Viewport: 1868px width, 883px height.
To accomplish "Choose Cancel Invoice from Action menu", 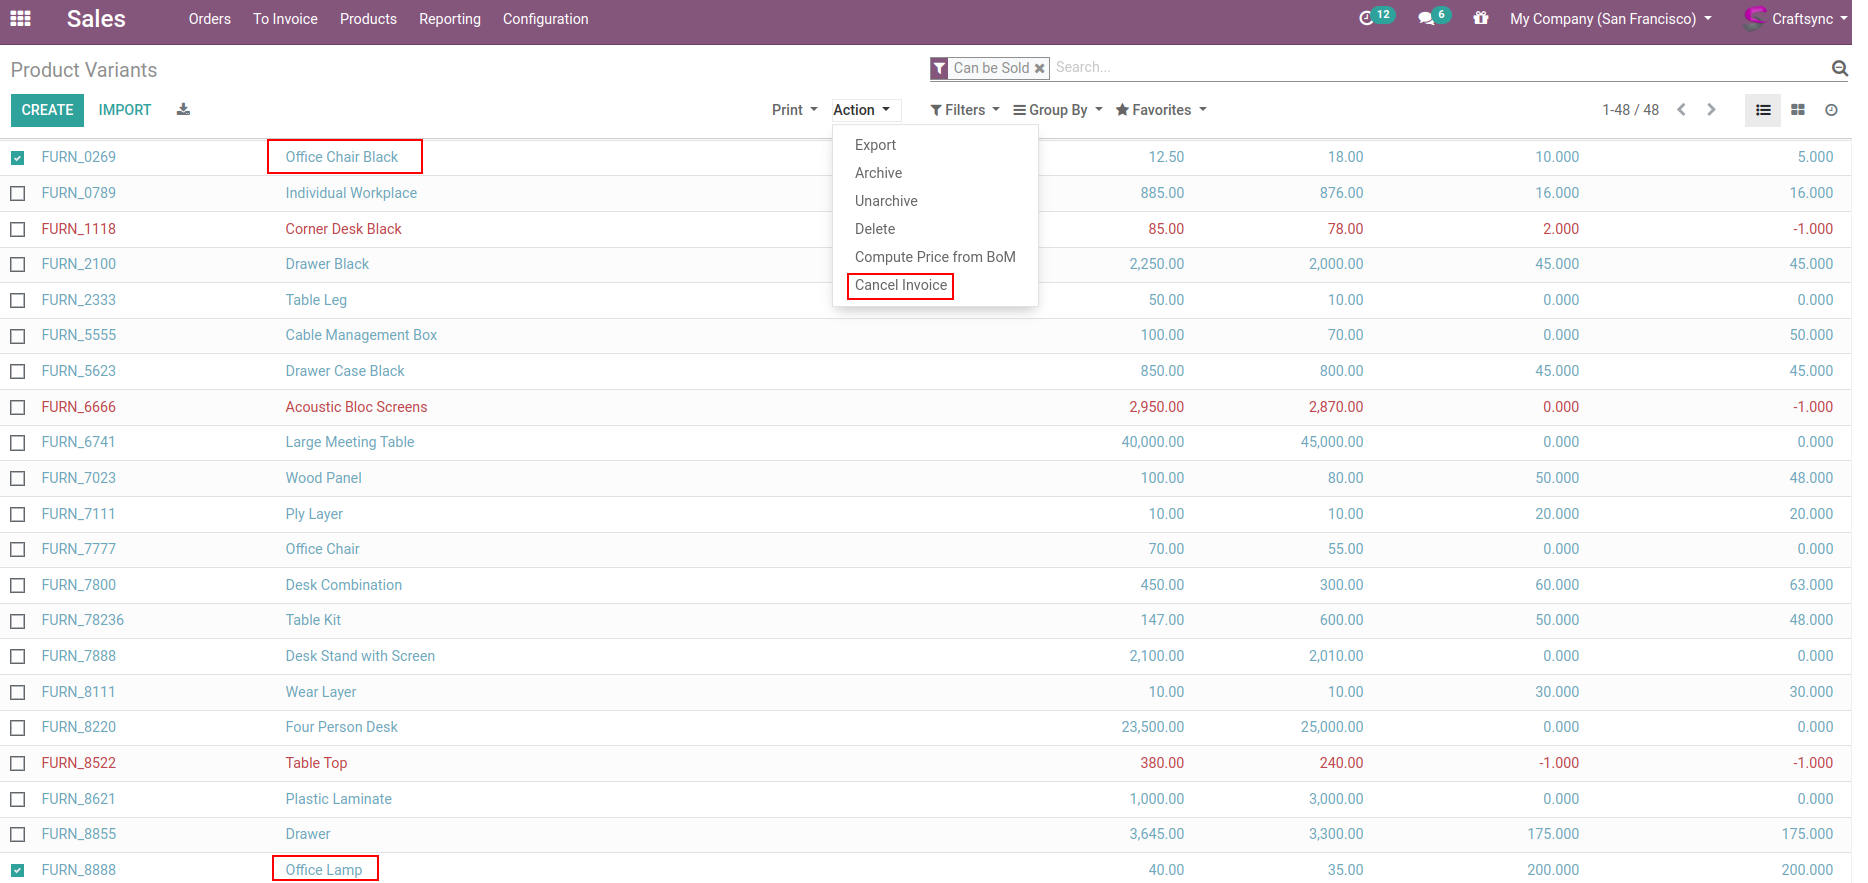I will click(900, 286).
